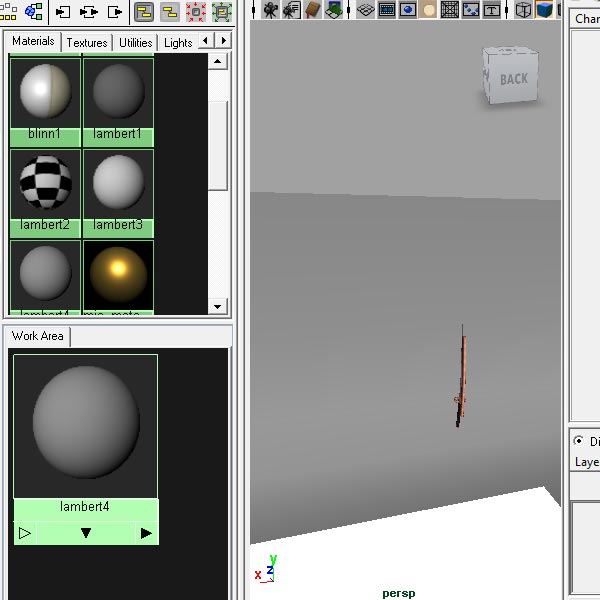
Task: Click the green outward-arrows expand icon
Action: (x=222, y=12)
